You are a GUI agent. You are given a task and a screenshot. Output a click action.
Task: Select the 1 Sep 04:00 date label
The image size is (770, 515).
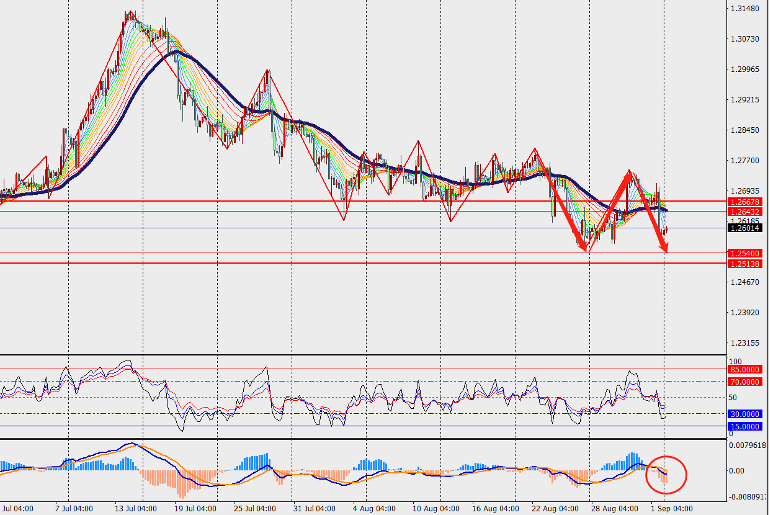672,508
